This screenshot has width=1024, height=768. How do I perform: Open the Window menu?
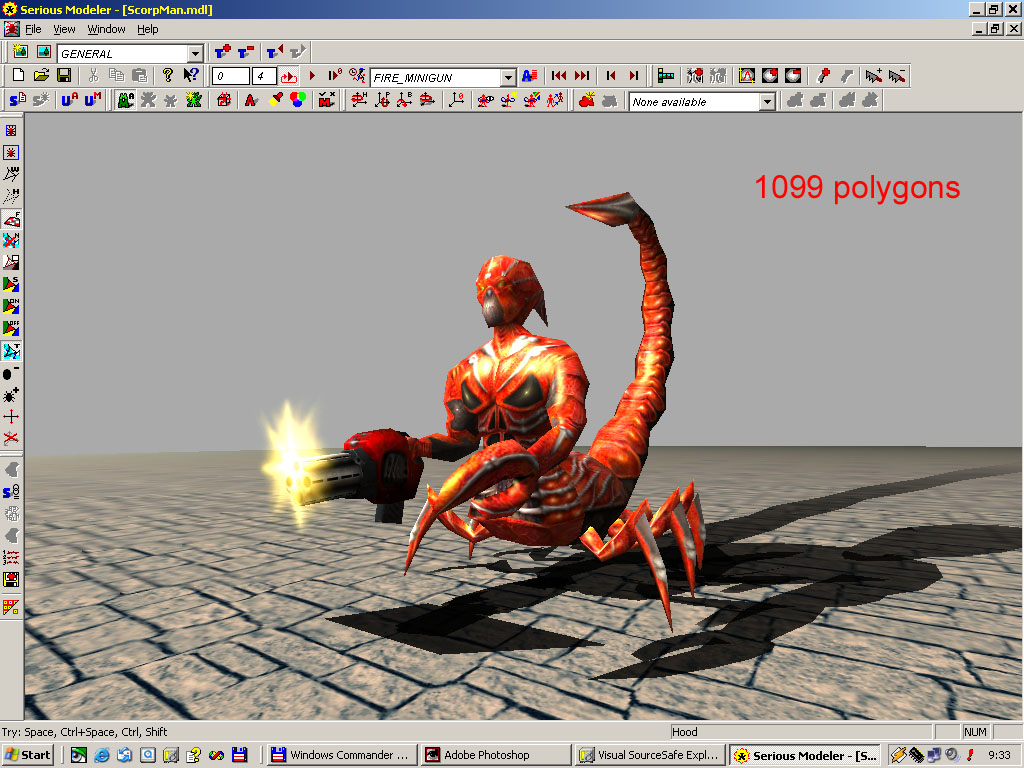[106, 29]
